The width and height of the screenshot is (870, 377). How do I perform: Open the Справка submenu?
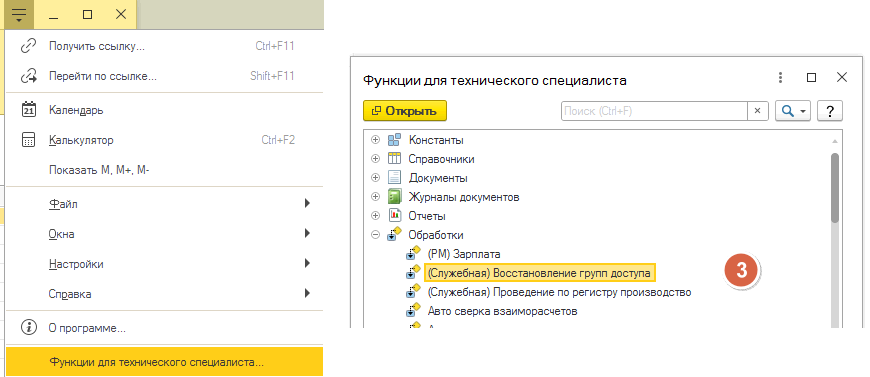(x=164, y=294)
